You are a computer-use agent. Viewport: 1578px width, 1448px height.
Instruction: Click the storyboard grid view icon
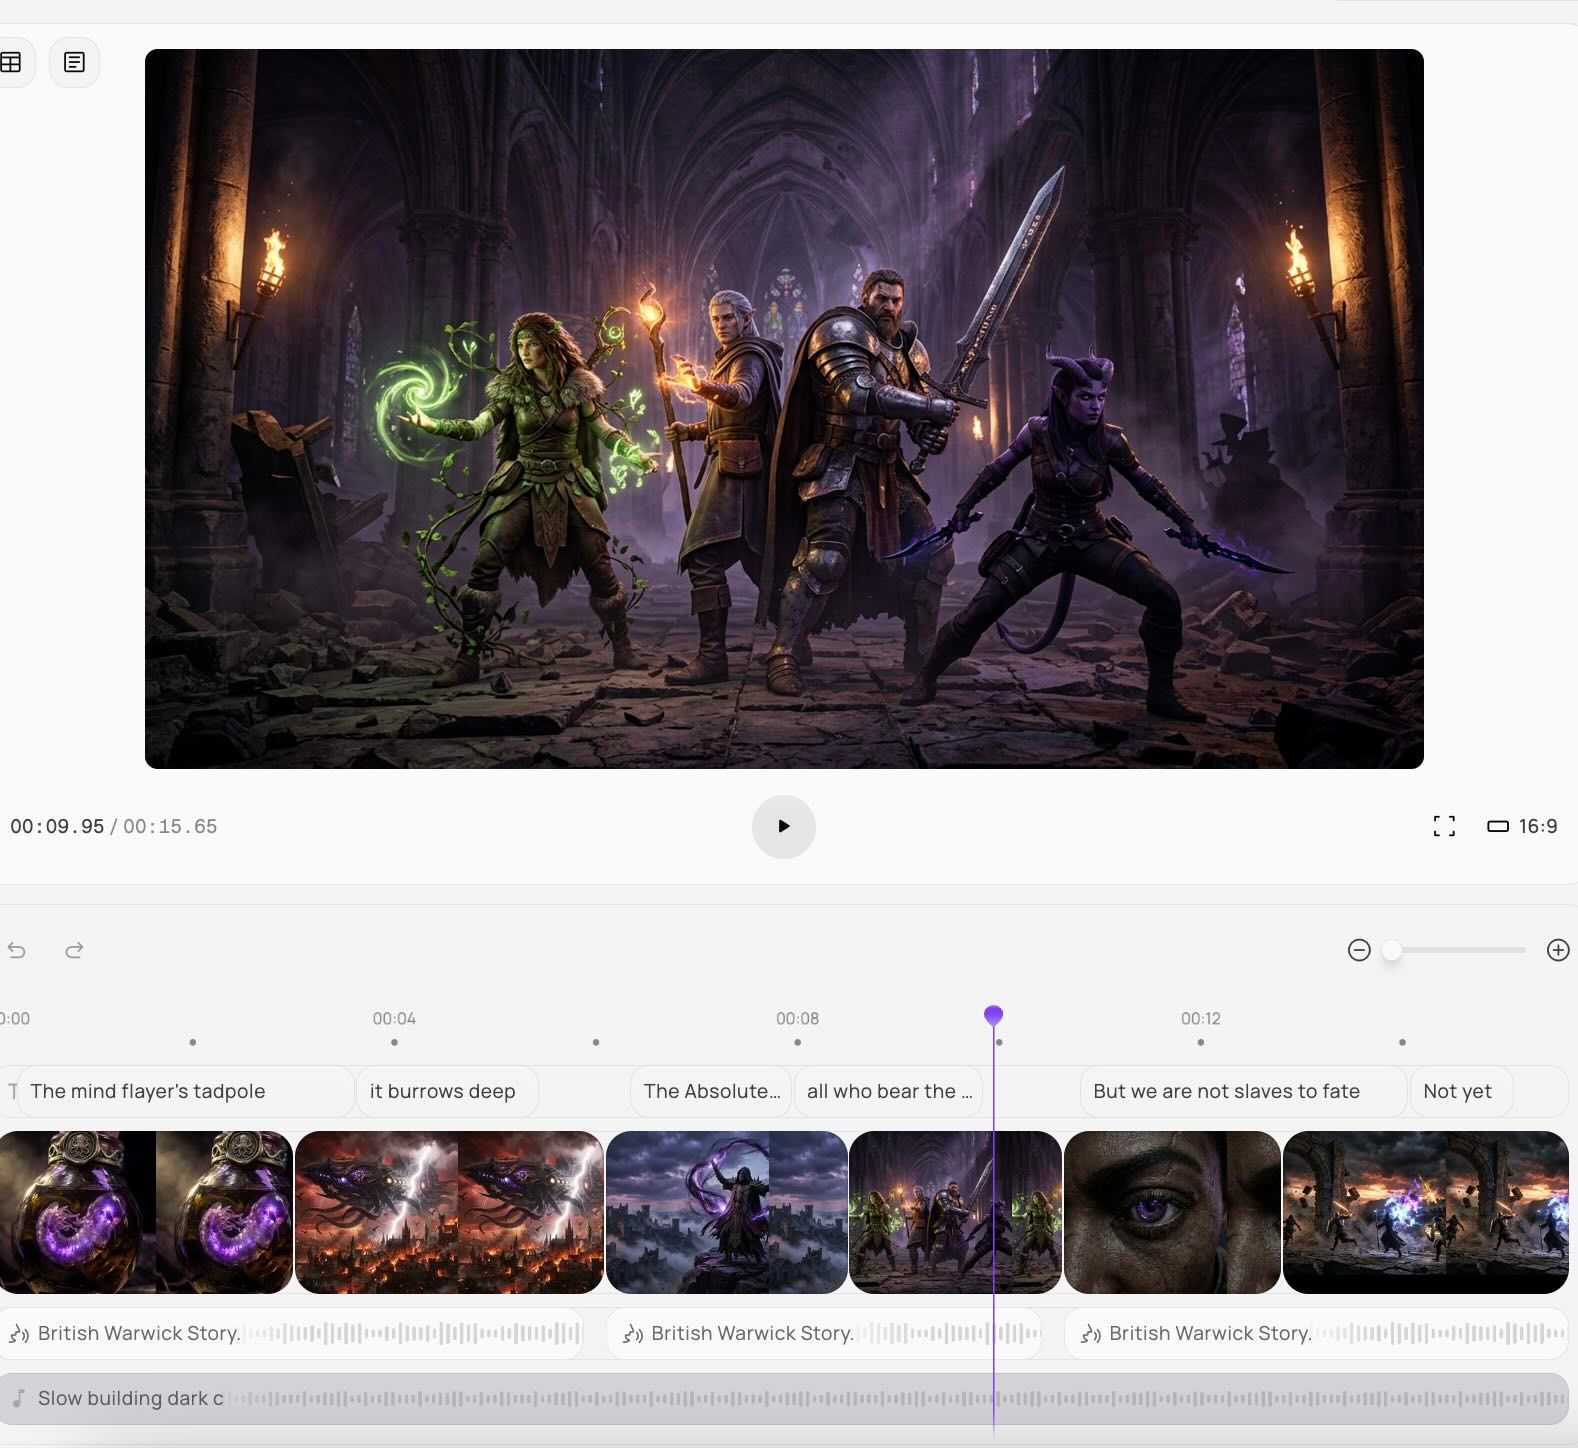[x=12, y=62]
